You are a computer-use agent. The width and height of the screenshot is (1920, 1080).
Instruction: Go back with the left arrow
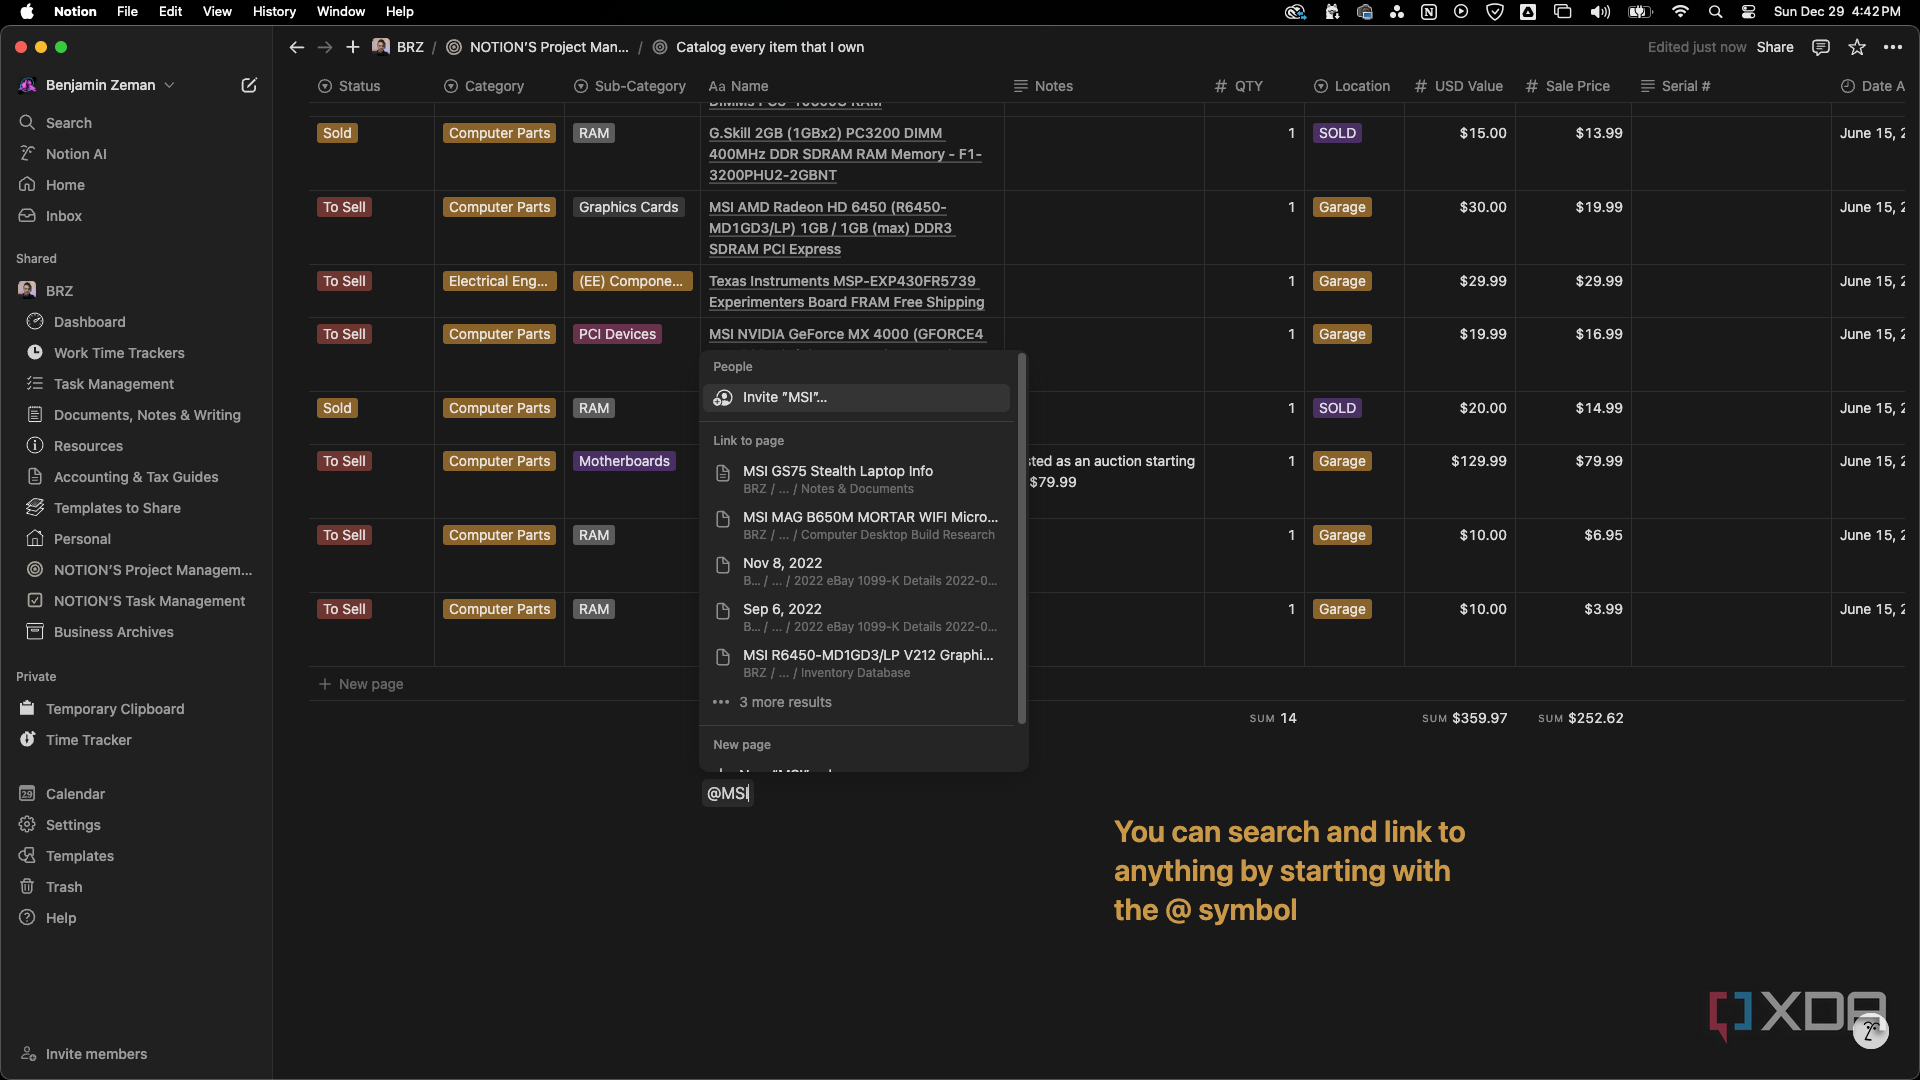coord(296,47)
